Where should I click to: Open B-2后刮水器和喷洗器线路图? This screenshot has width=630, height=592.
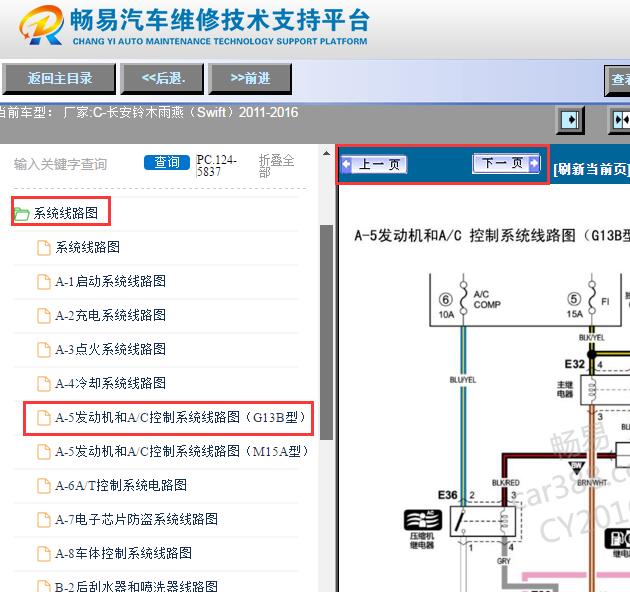(137, 586)
